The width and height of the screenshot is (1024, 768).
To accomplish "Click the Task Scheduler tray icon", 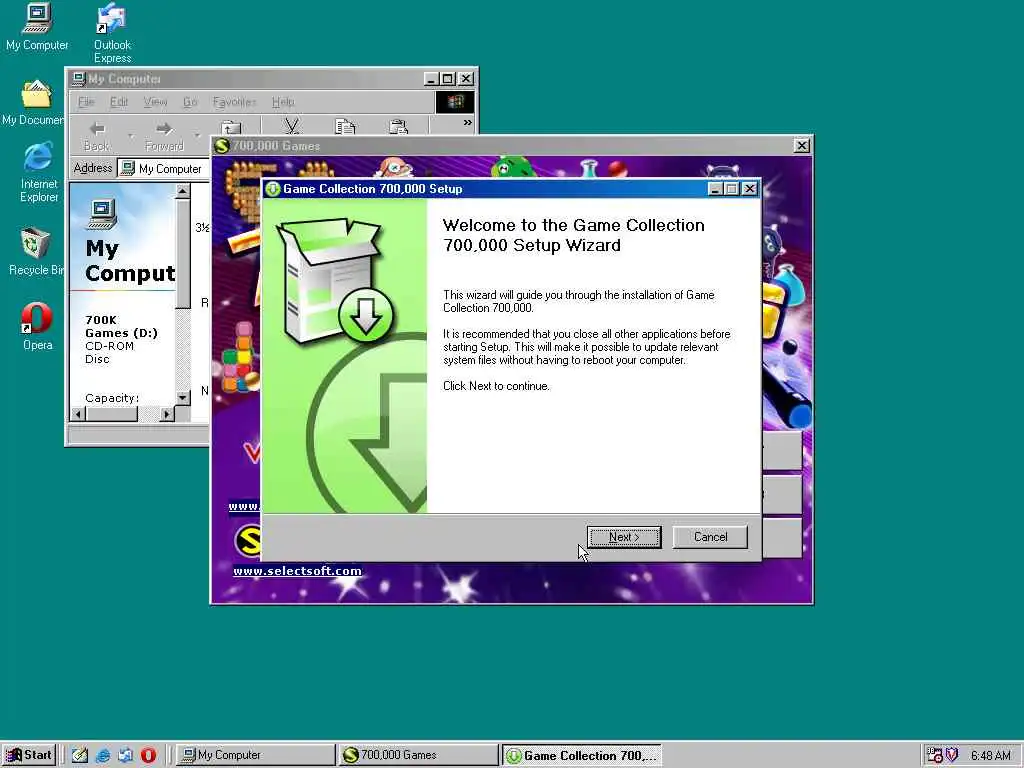I will point(935,755).
